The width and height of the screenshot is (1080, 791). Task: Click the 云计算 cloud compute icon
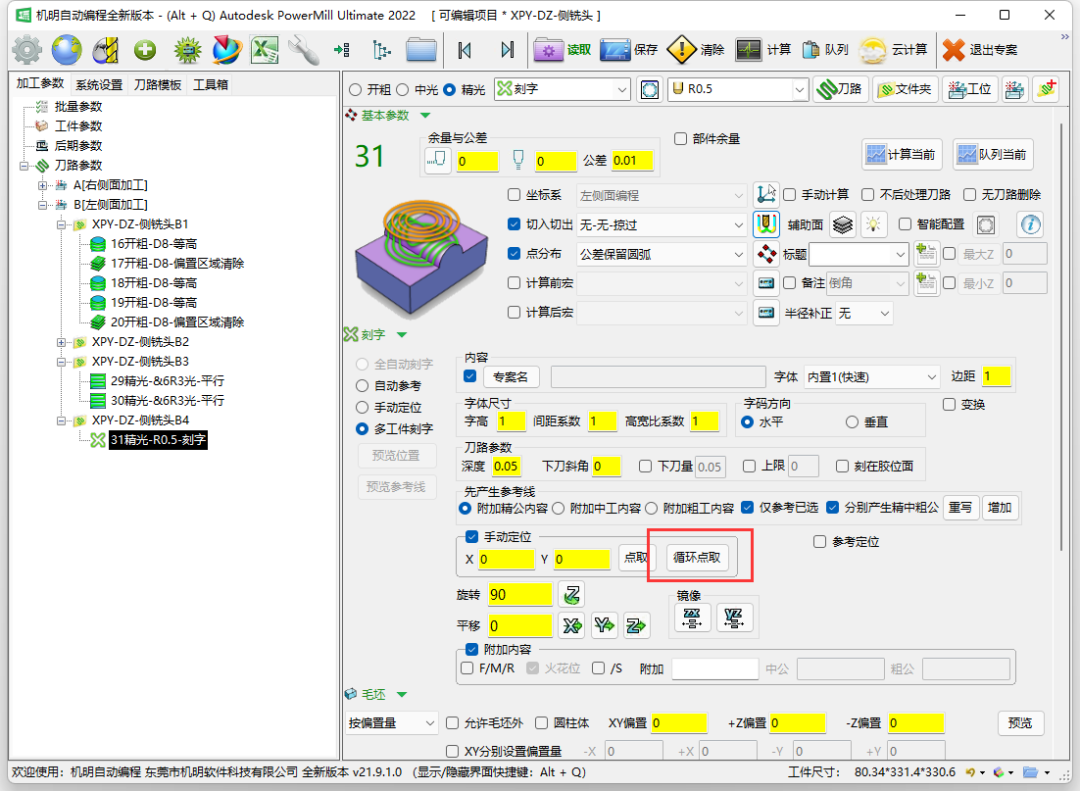873,49
